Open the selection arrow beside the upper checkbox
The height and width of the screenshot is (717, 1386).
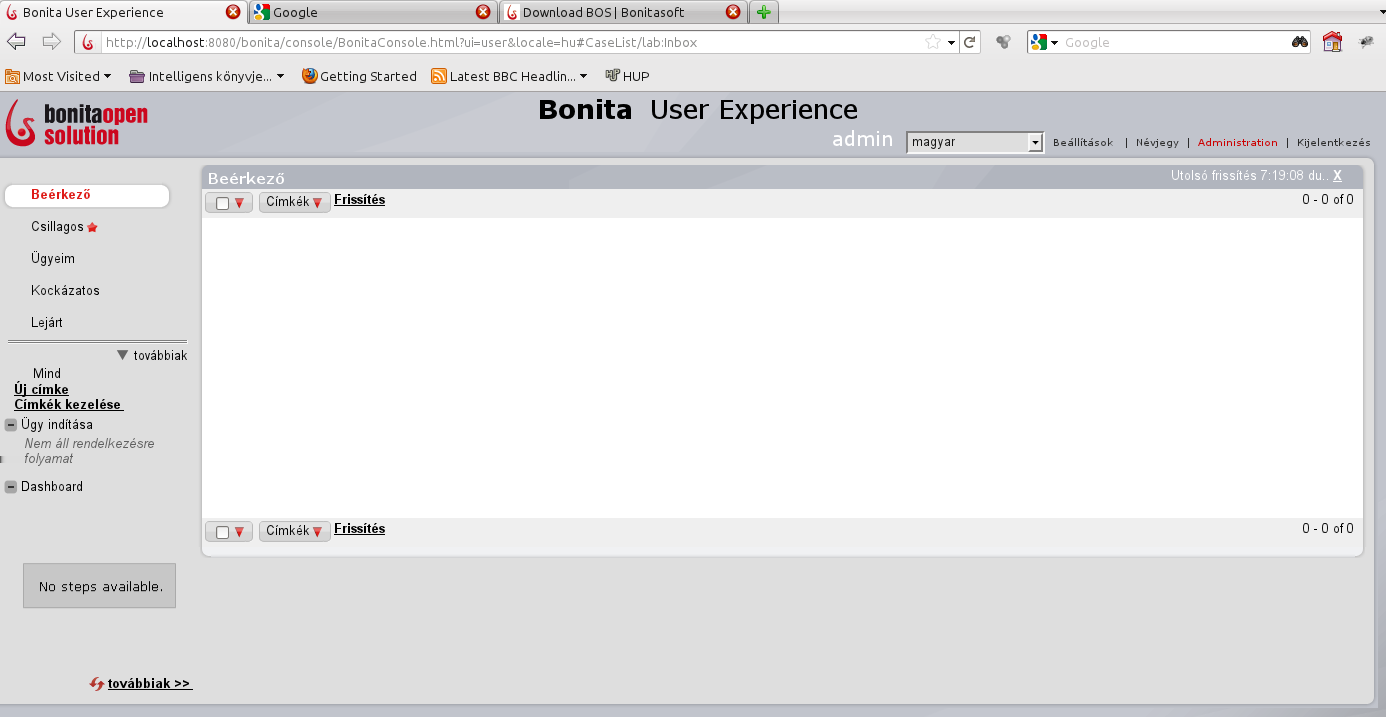click(239, 203)
